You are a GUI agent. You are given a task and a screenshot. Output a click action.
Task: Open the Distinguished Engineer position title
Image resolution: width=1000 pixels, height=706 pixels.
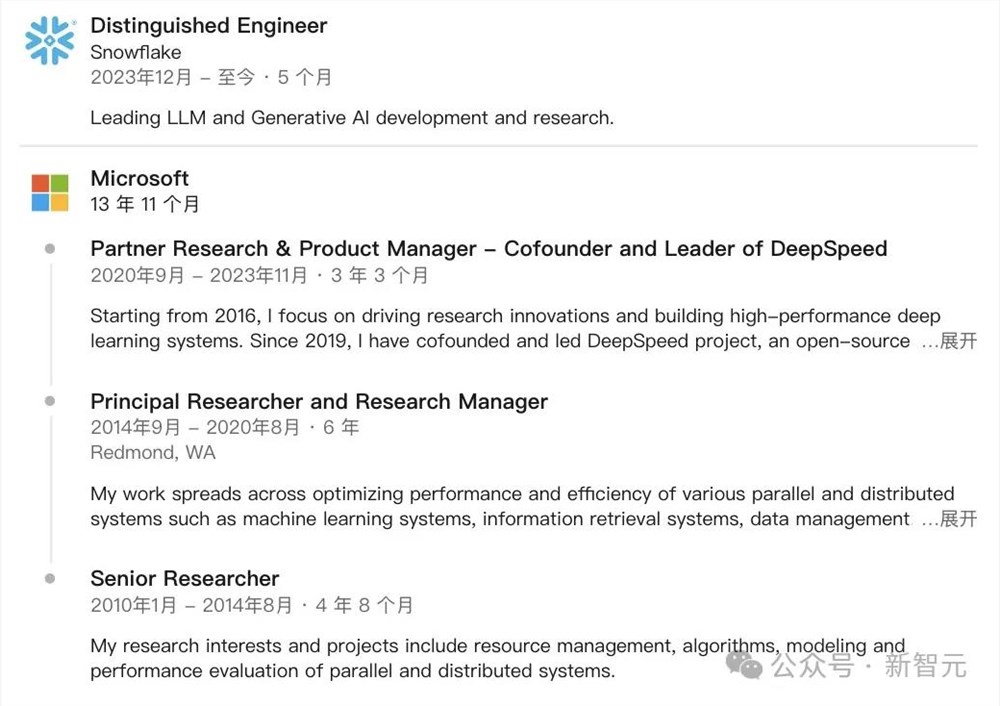[208, 26]
